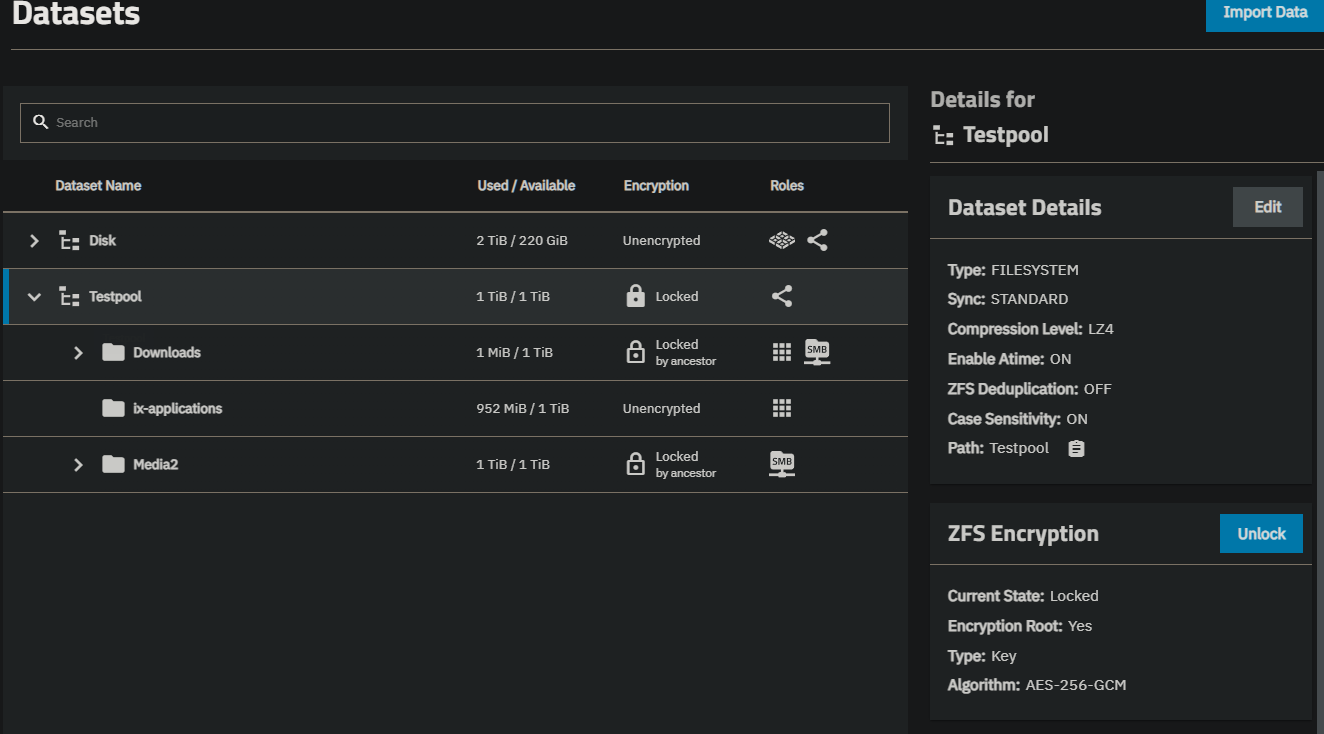Click the 'Algorithm: AES-256-GCM' detail
The image size is (1324, 734).
pos(1037,686)
